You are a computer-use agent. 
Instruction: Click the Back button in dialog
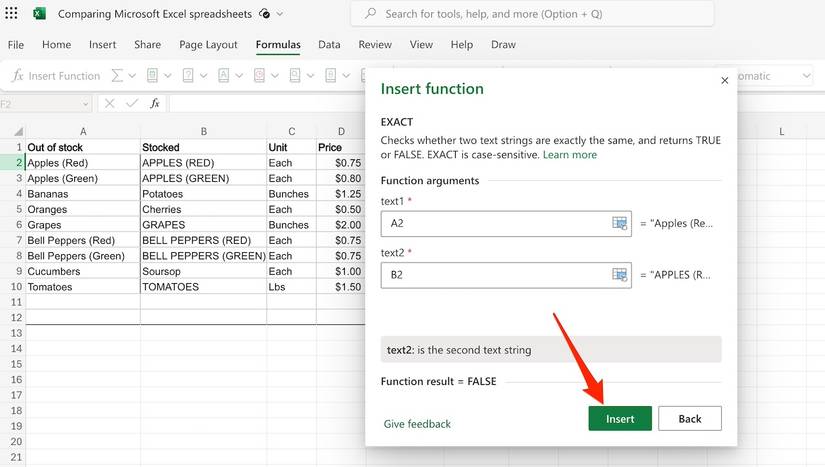tap(689, 419)
